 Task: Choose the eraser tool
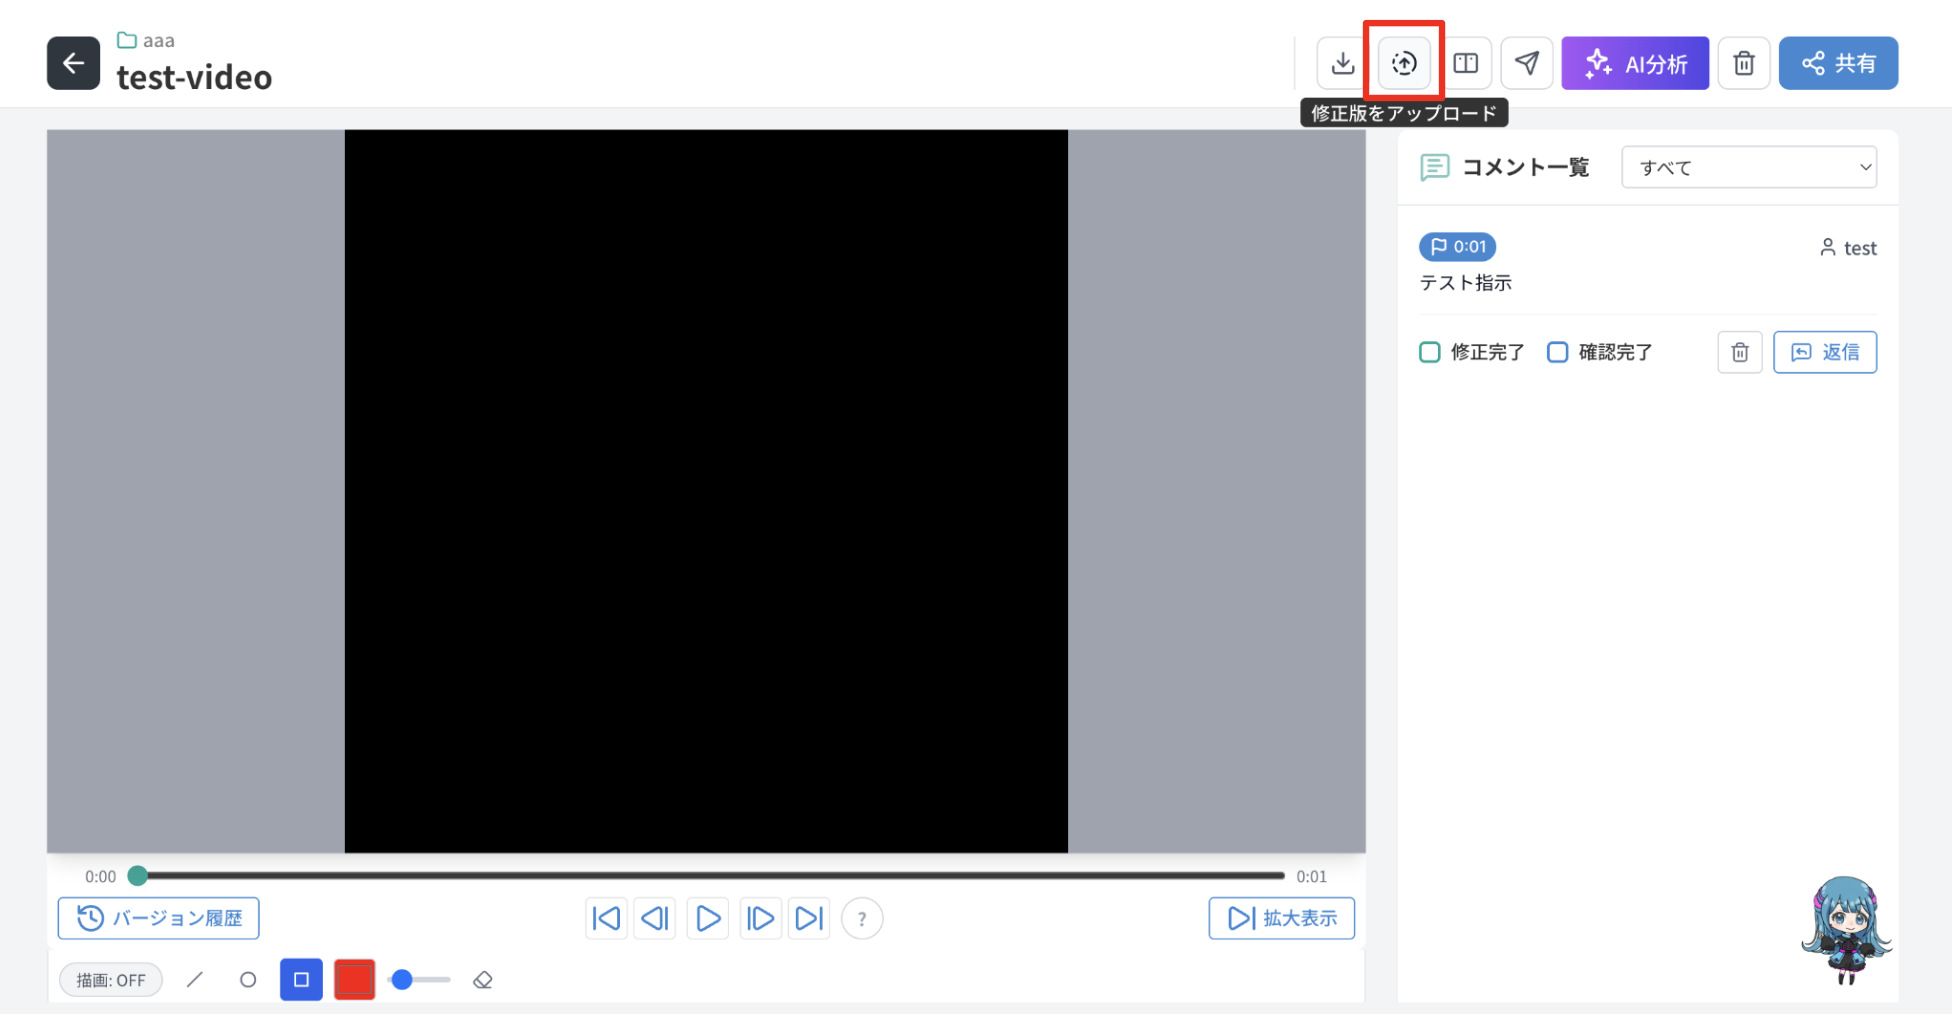point(483,980)
